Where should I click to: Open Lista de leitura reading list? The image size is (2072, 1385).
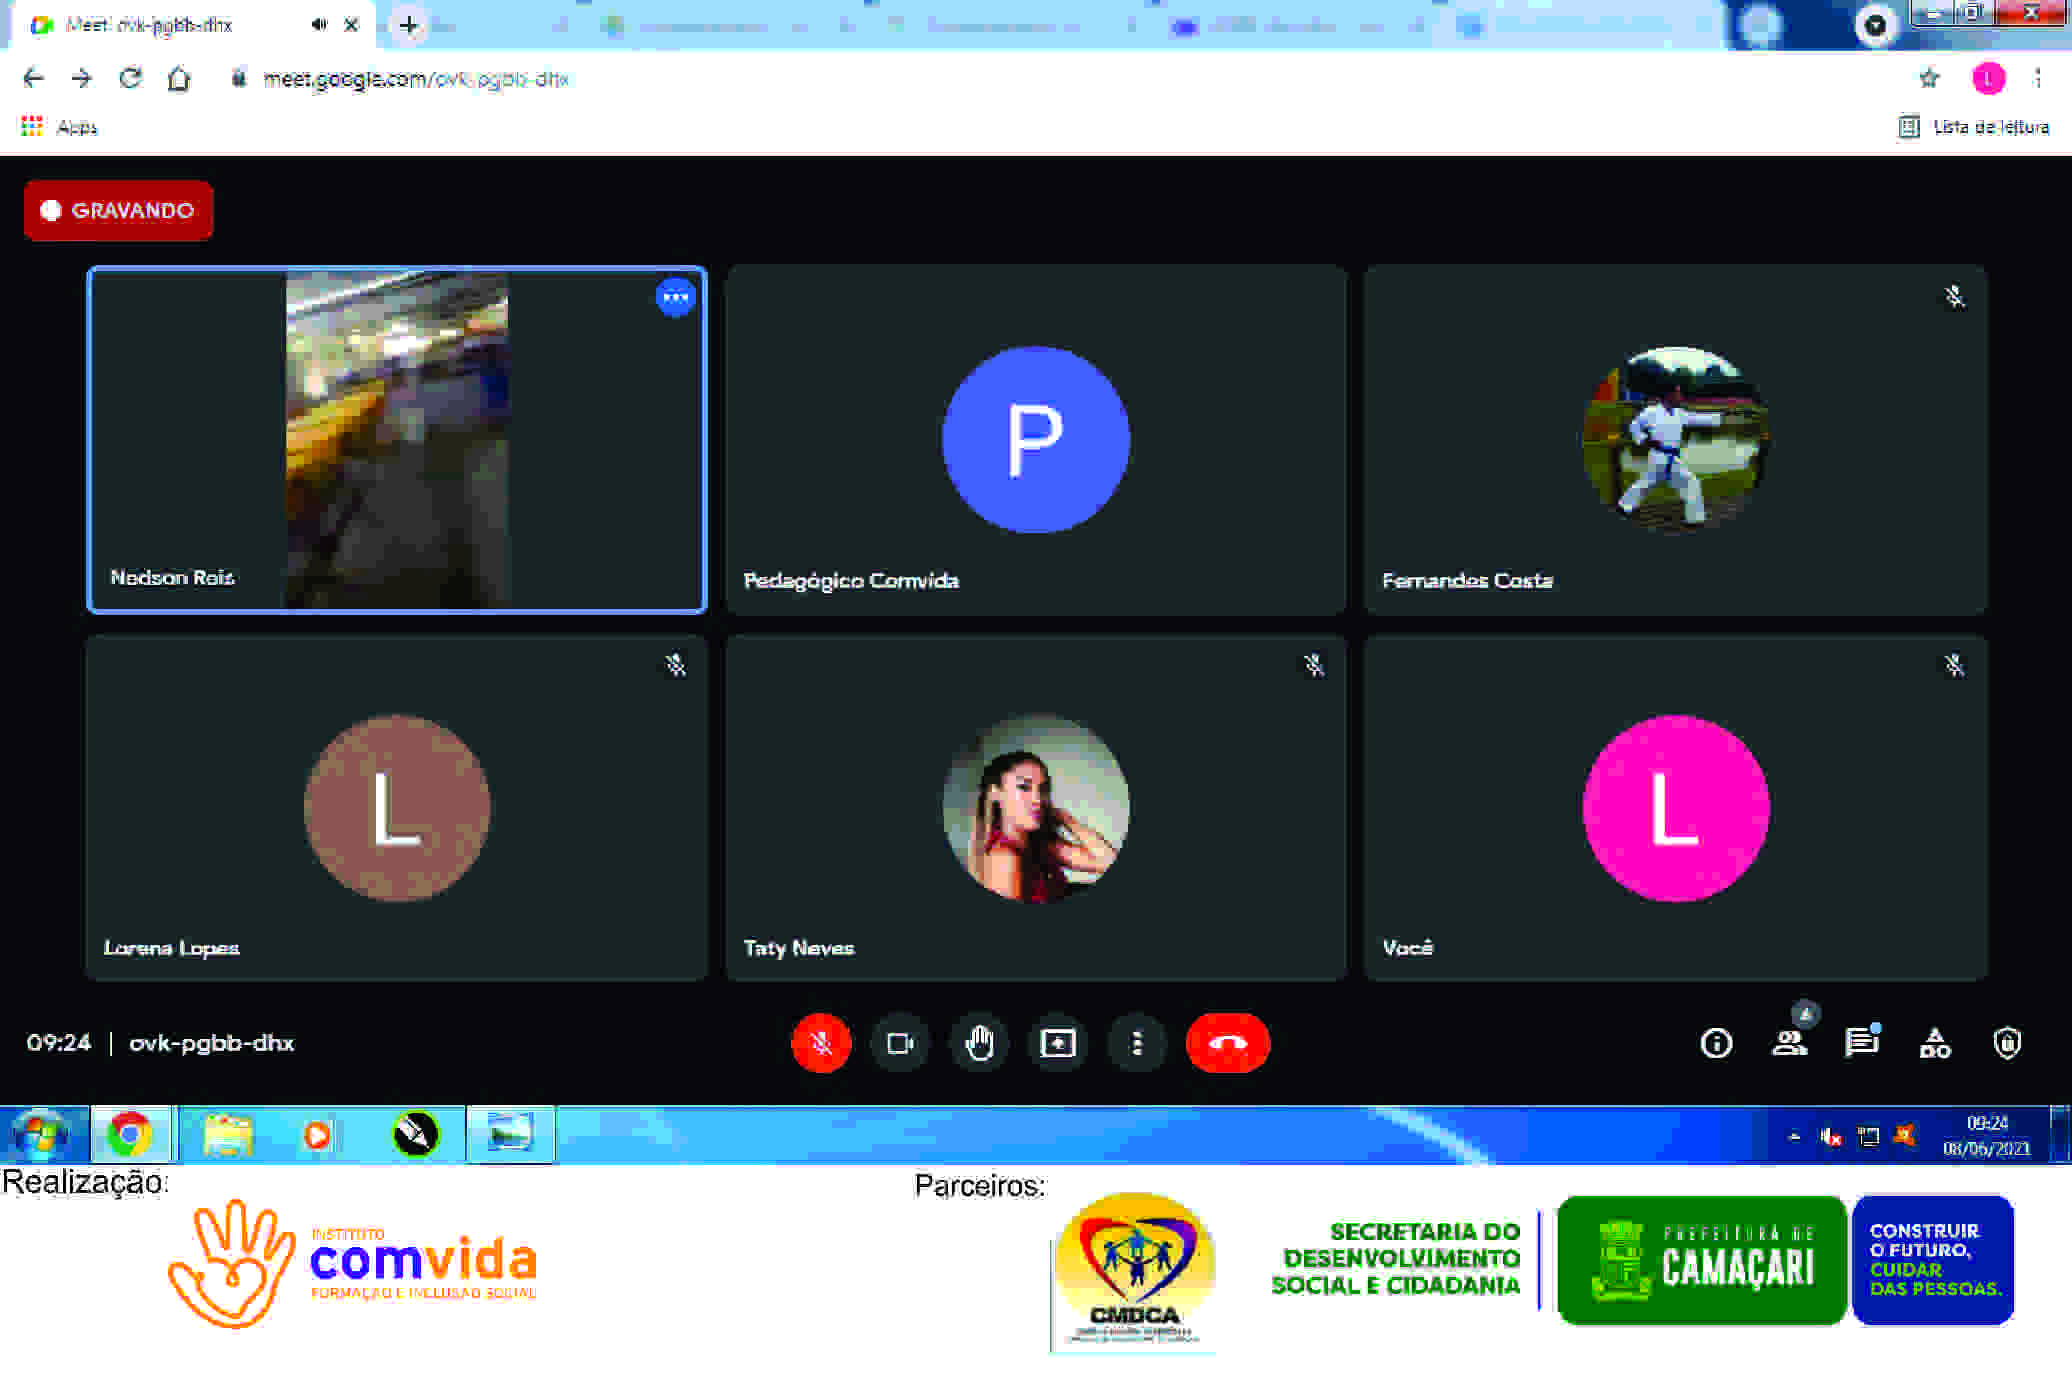pyautogui.click(x=1975, y=127)
